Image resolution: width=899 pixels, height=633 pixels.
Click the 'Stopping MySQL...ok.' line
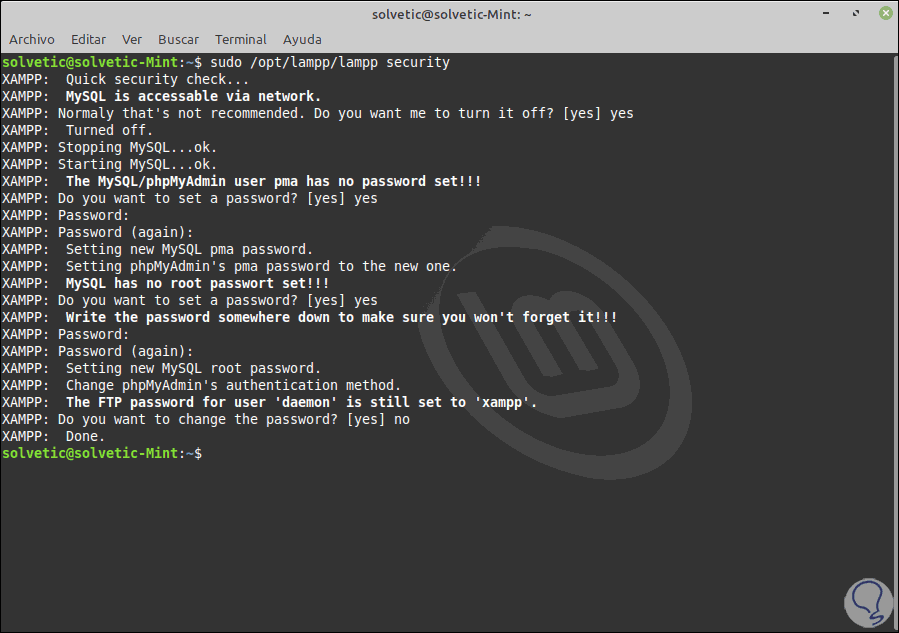tap(110, 147)
